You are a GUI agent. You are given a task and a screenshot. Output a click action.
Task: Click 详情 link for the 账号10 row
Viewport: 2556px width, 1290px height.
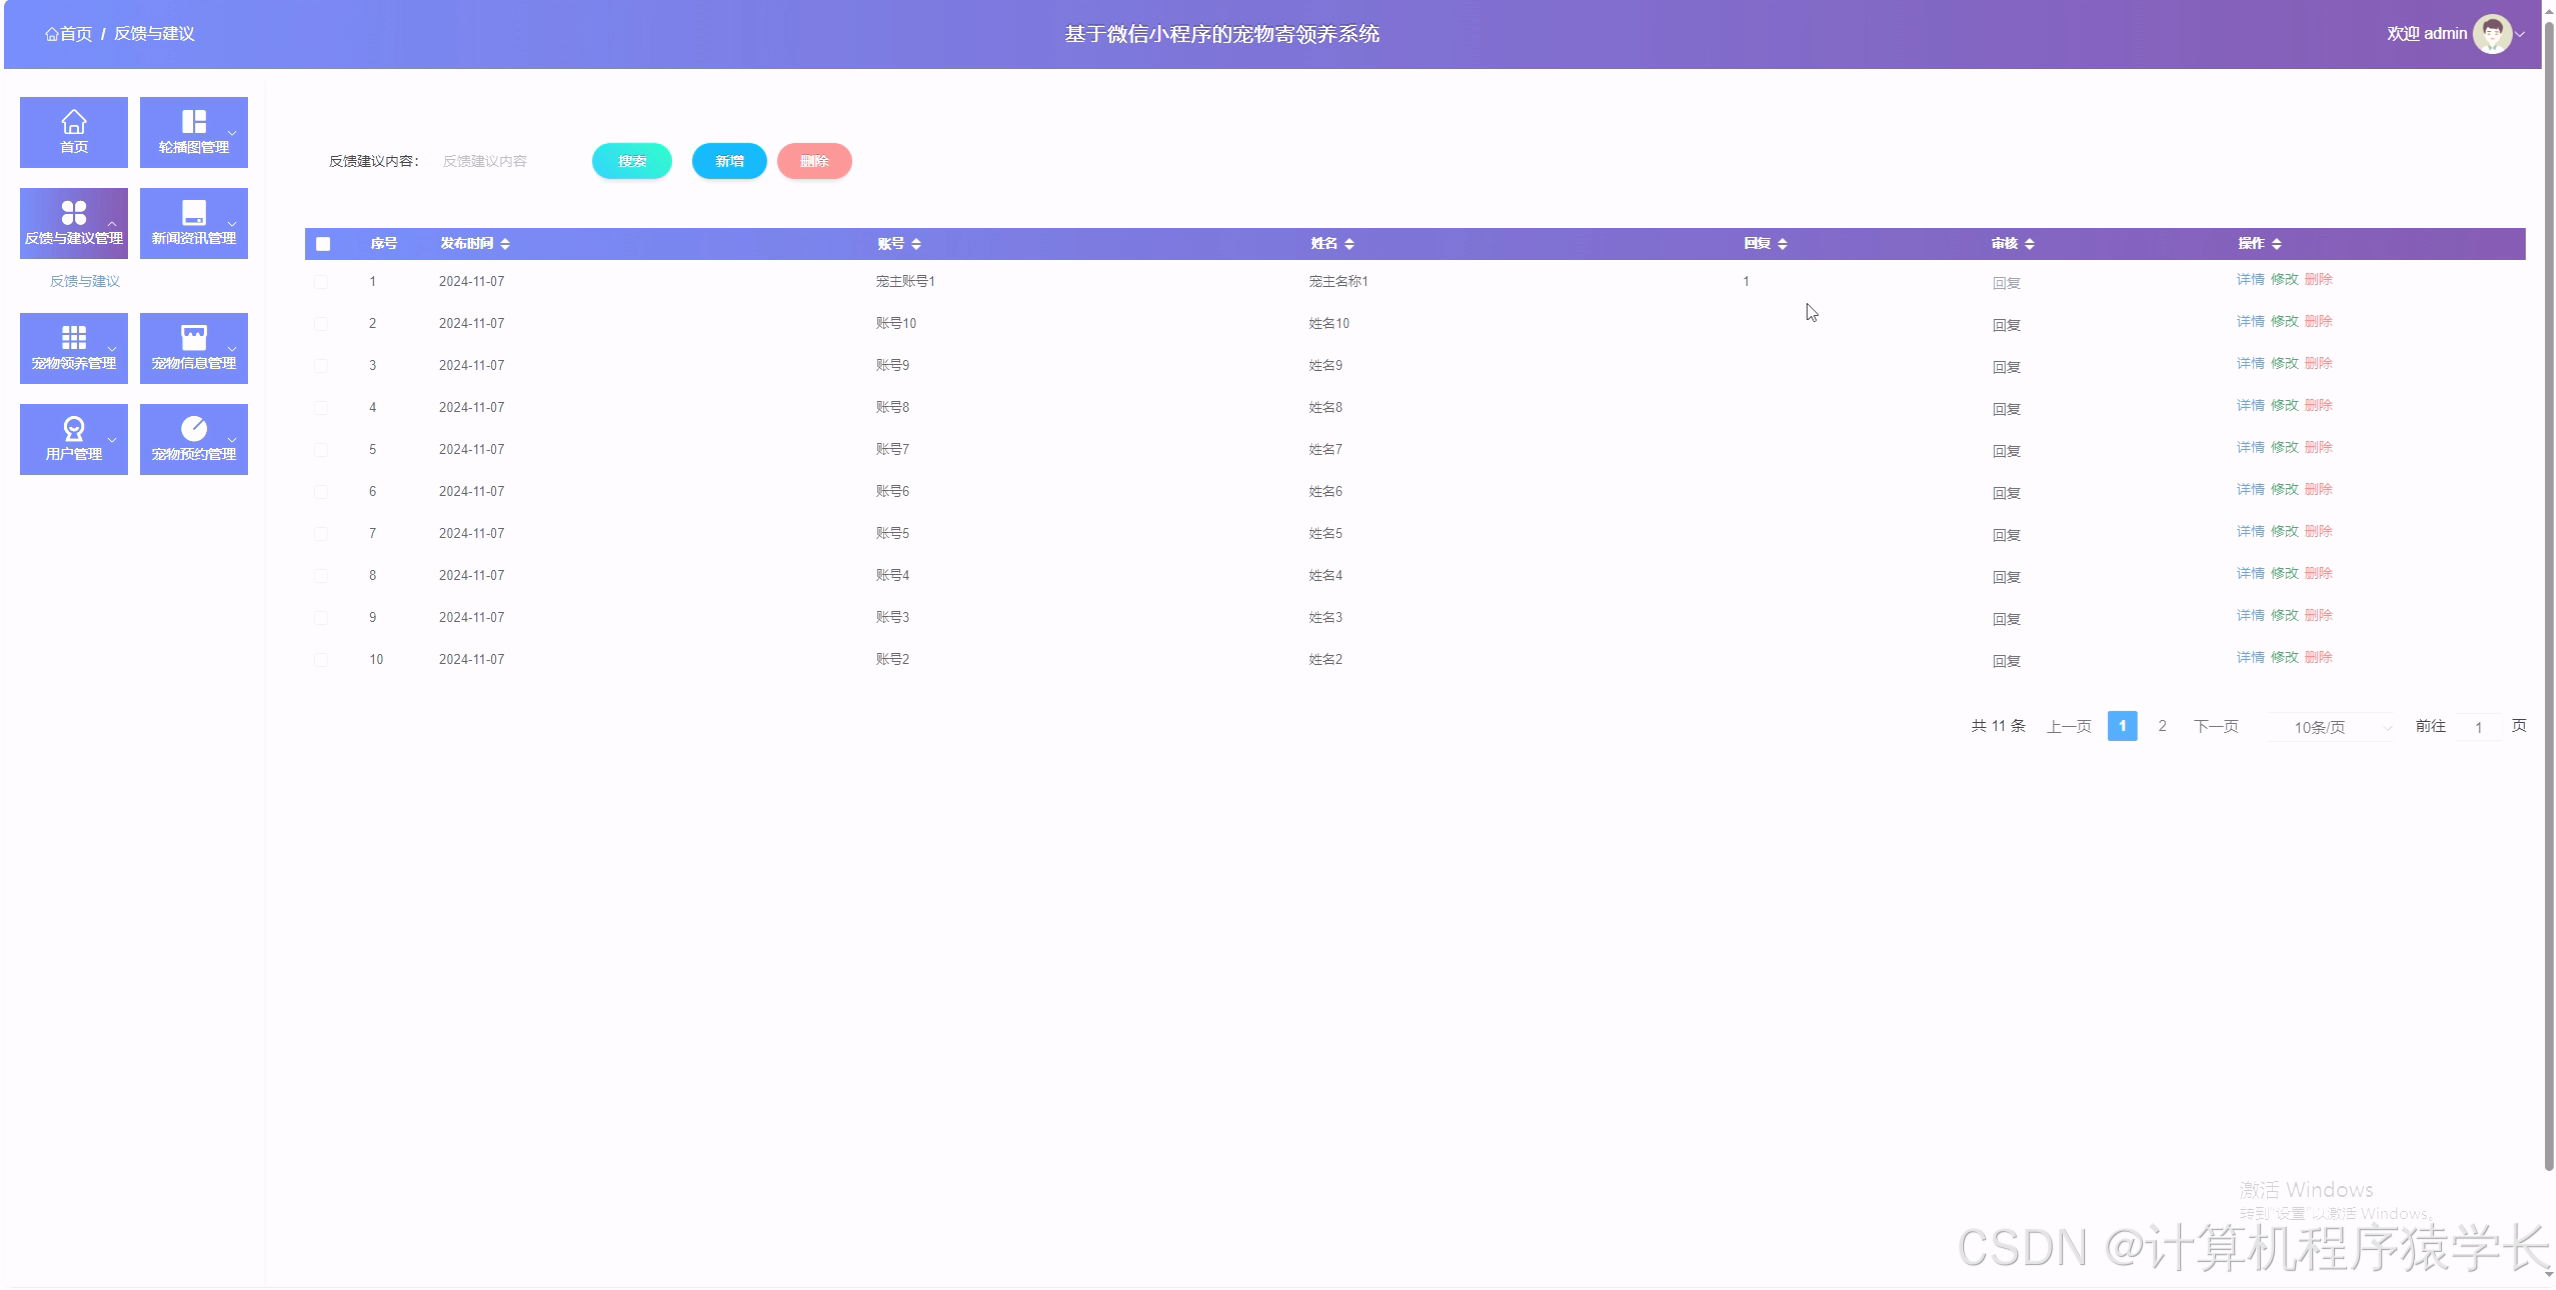(x=2249, y=321)
